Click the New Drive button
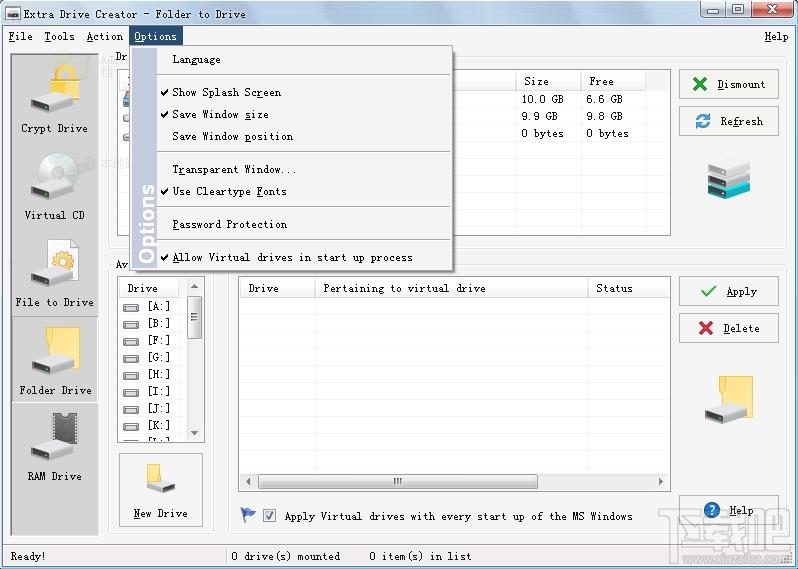The width and height of the screenshot is (798, 569). pos(161,490)
